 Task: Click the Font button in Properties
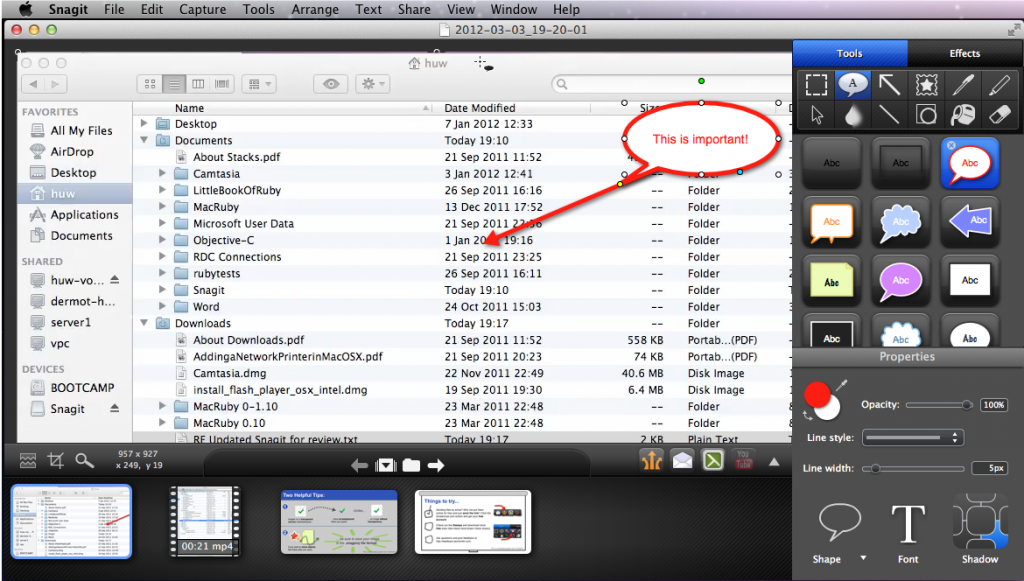point(908,534)
